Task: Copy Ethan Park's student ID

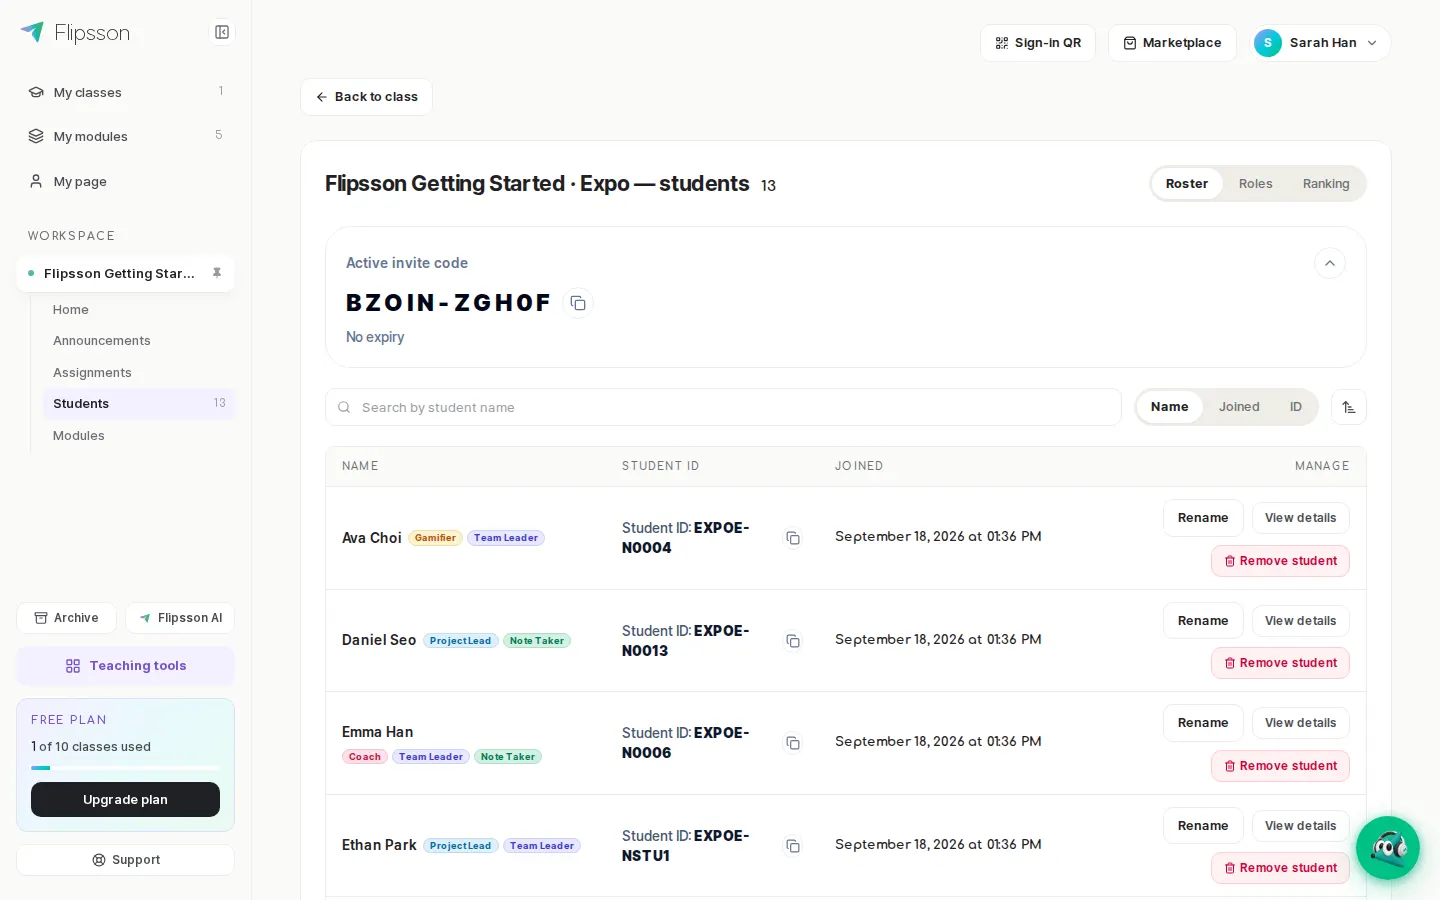Action: tap(793, 846)
